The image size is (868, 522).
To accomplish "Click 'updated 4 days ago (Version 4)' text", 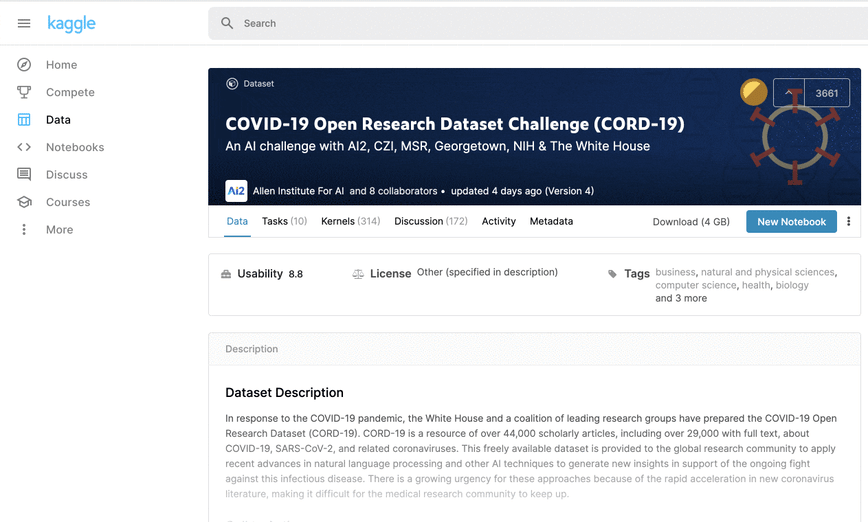I will pyautogui.click(x=522, y=191).
